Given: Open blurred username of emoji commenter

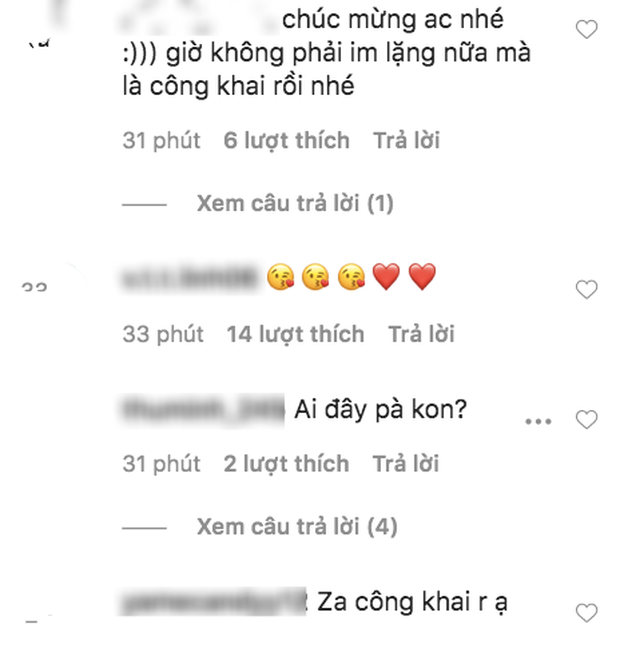Looking at the screenshot, I should (190, 278).
